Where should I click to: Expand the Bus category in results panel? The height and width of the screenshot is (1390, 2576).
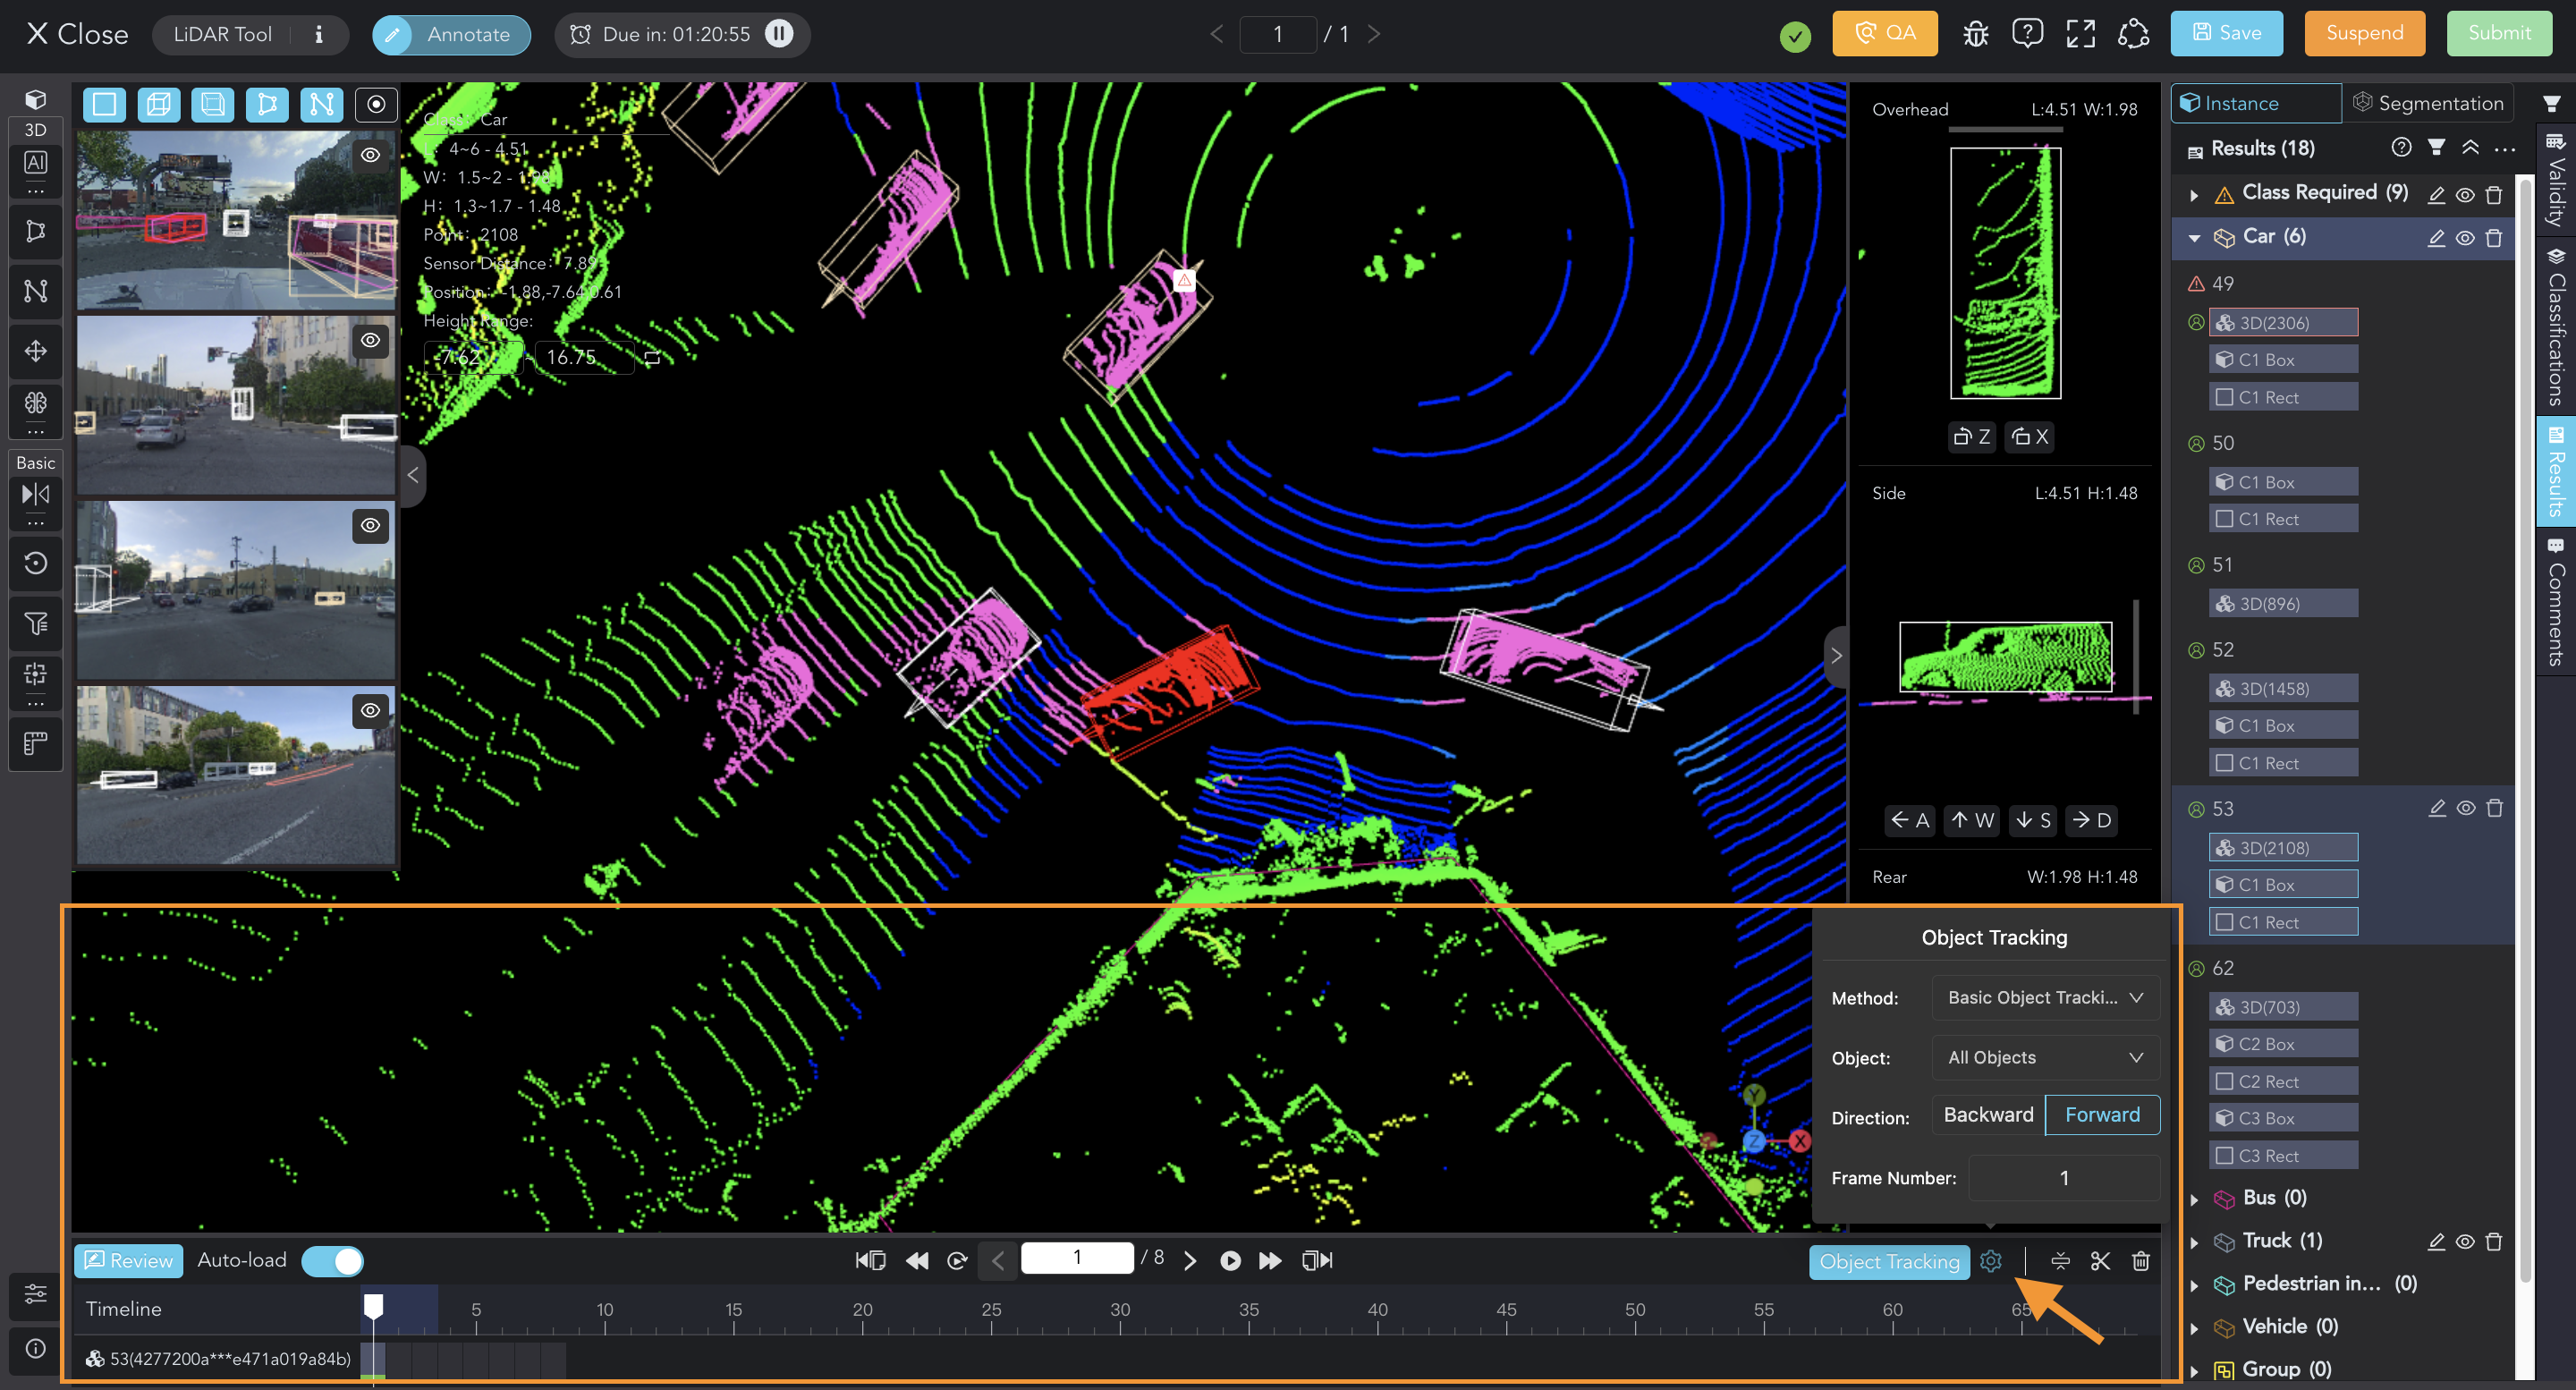(2196, 1199)
